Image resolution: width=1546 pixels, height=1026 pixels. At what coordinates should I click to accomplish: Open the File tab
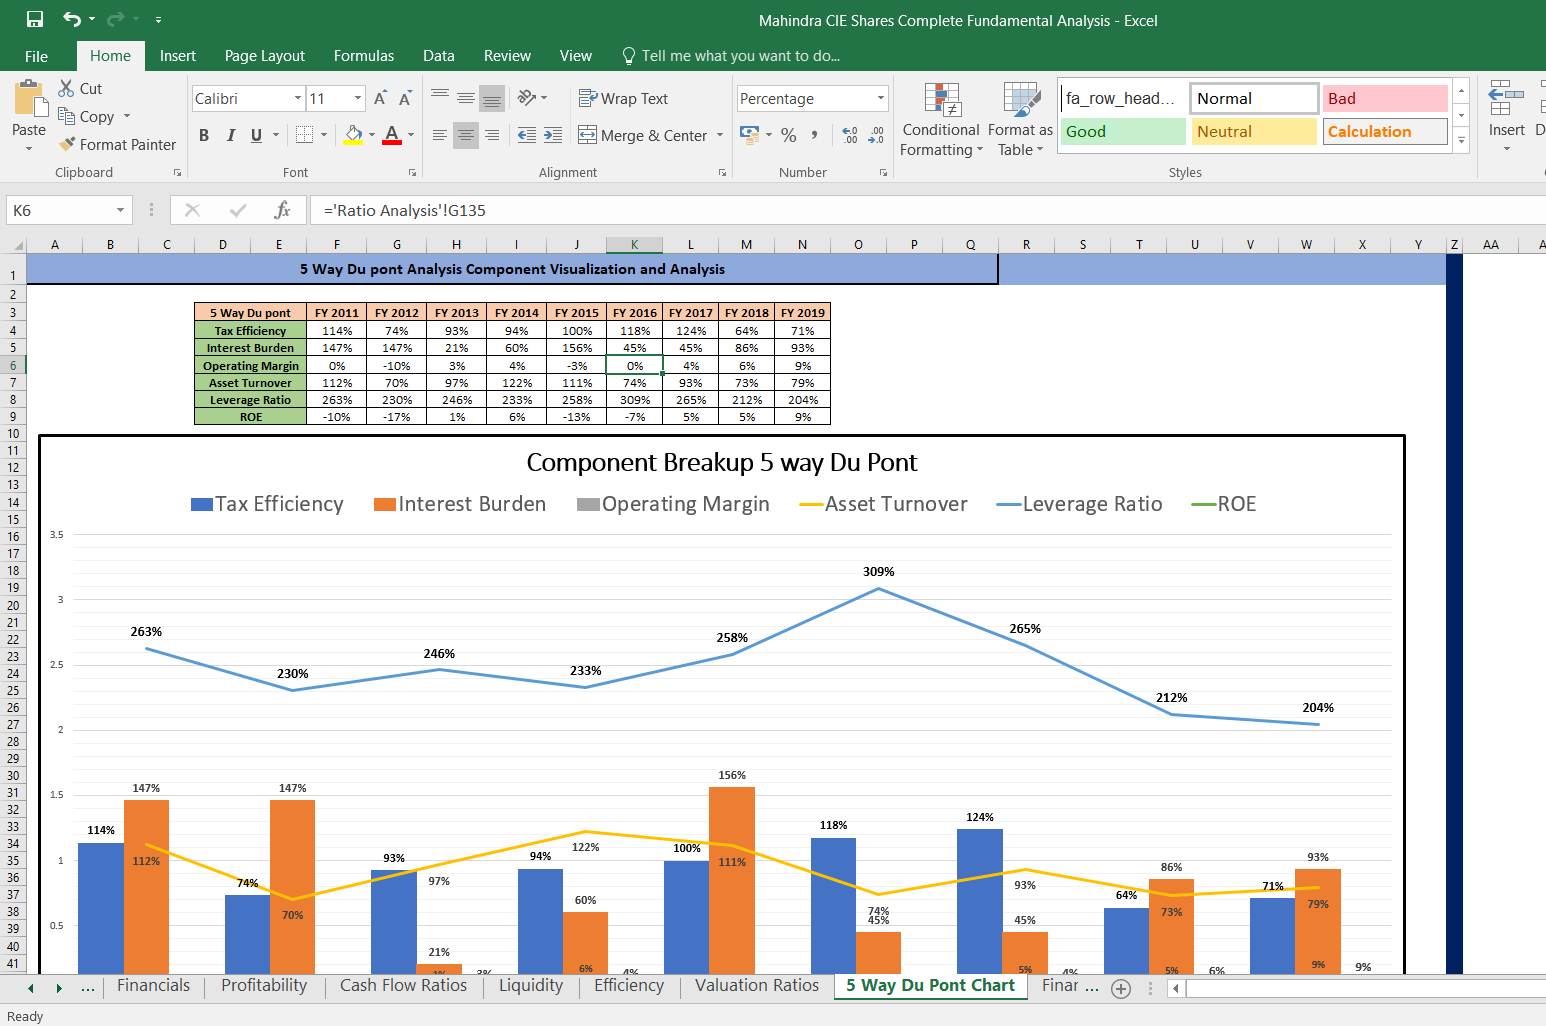pyautogui.click(x=36, y=56)
